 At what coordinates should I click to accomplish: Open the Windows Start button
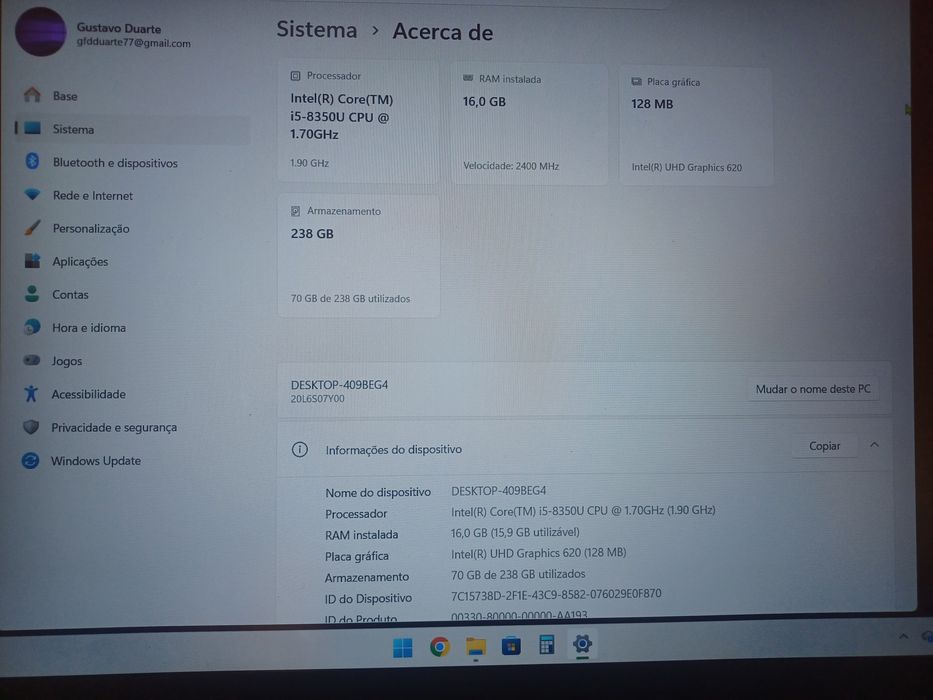(x=403, y=648)
